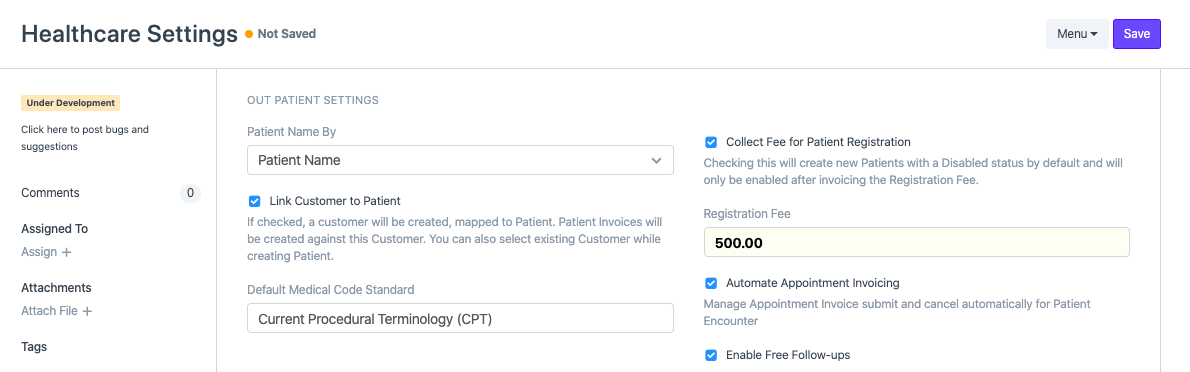1190x372 pixels.
Task: Click the plus icon next to Assign
Action: (66, 252)
